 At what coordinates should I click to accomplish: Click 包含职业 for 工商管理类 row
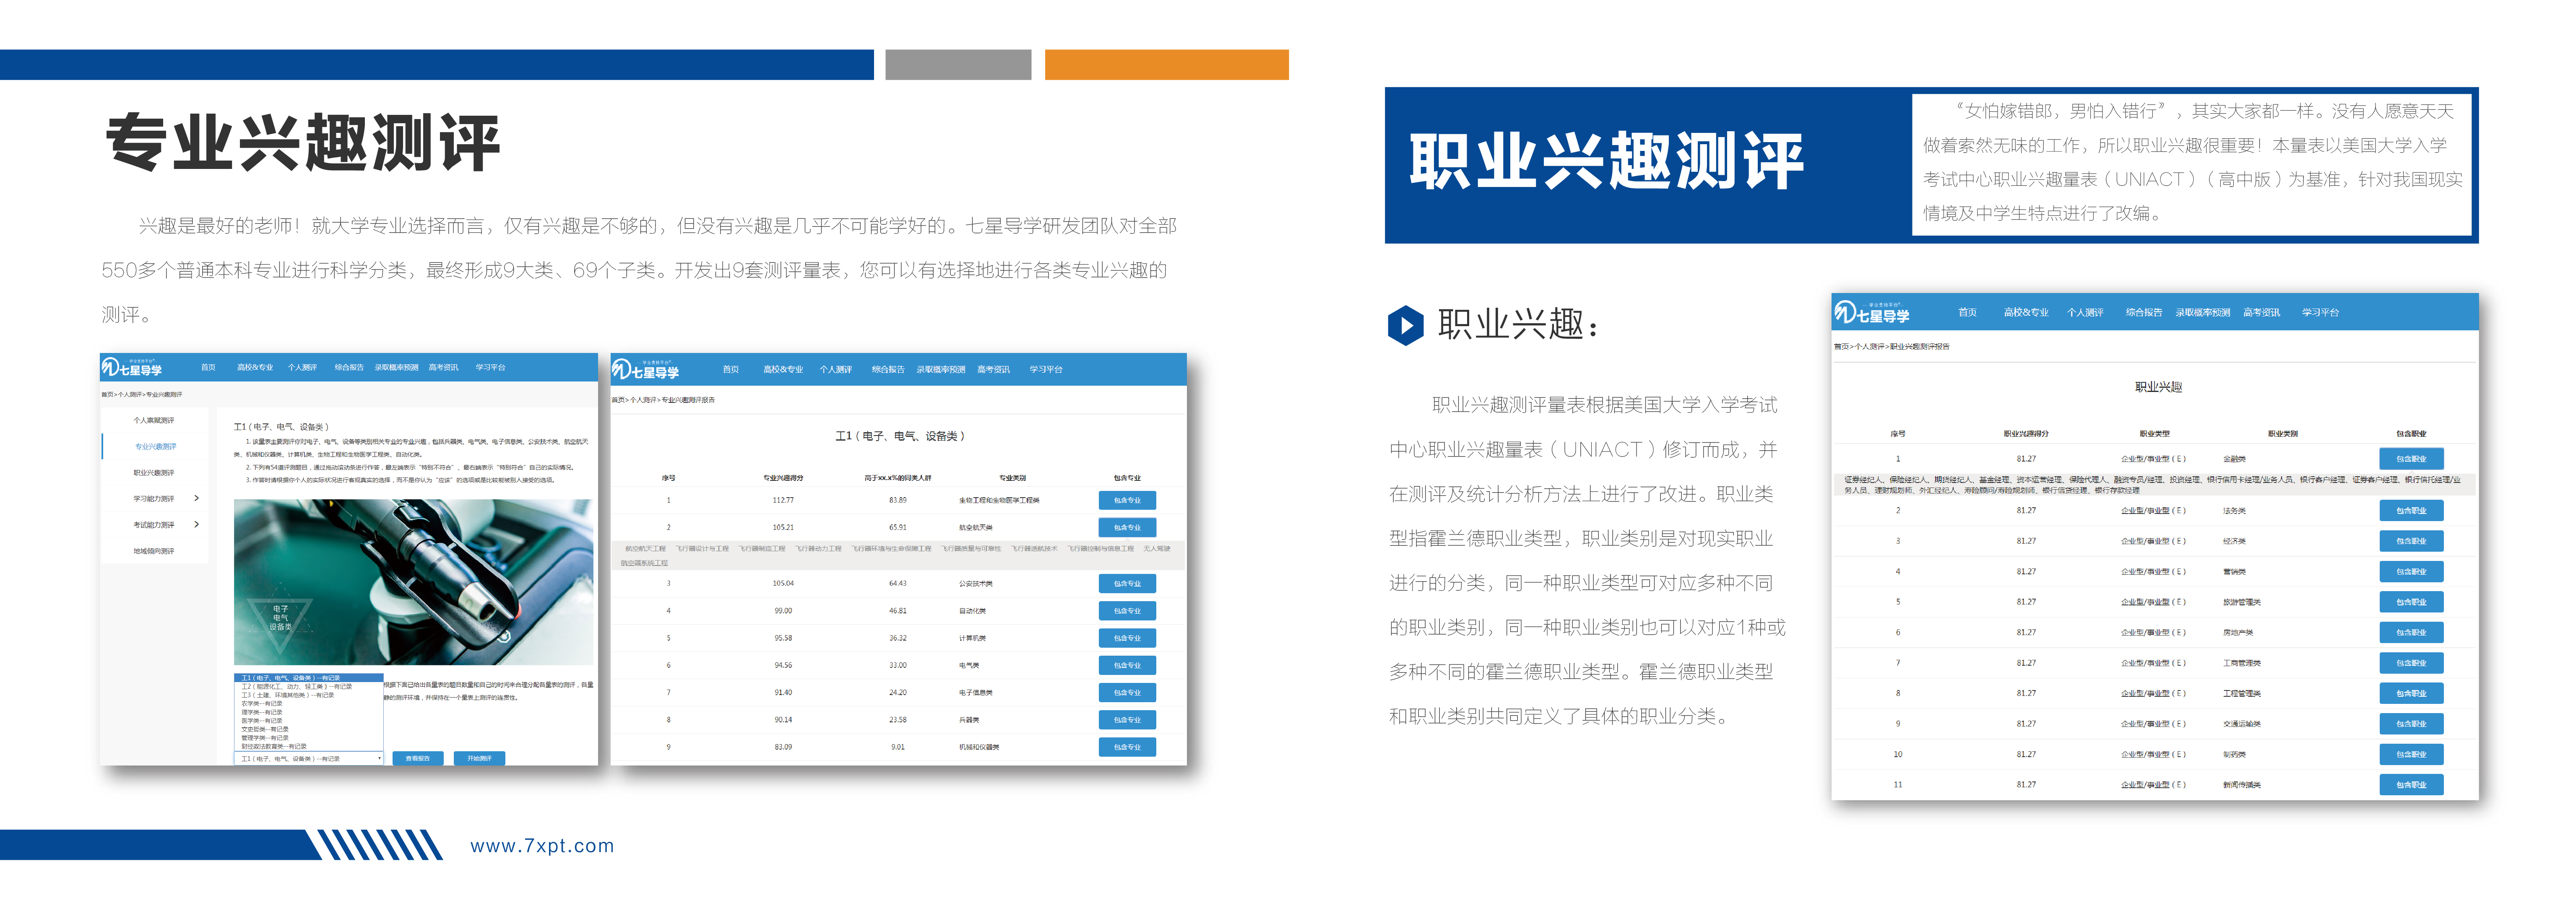coord(2411,663)
